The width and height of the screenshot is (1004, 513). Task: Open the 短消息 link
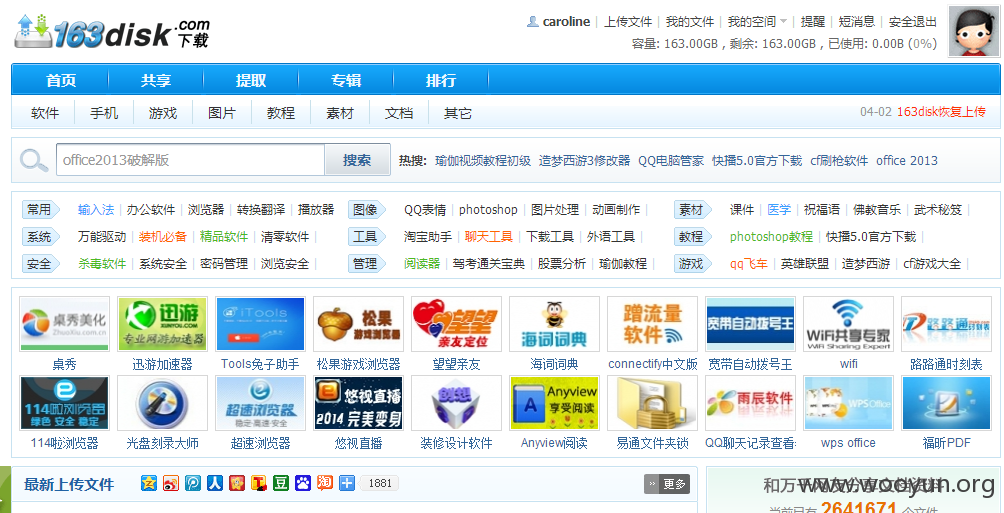pos(857,22)
